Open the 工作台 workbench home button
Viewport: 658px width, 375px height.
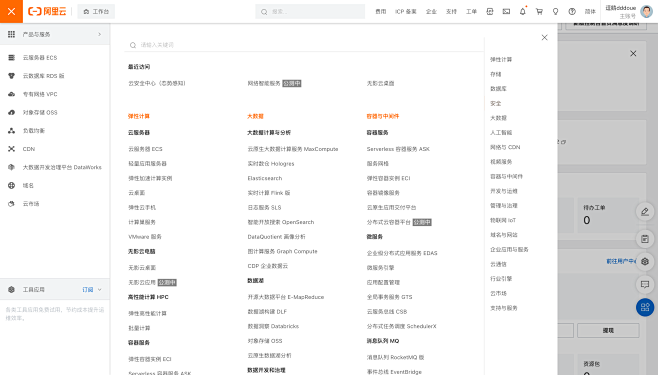pos(96,12)
